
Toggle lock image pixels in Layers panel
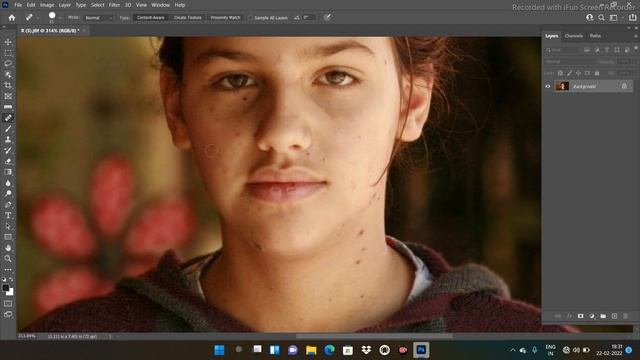(x=569, y=73)
